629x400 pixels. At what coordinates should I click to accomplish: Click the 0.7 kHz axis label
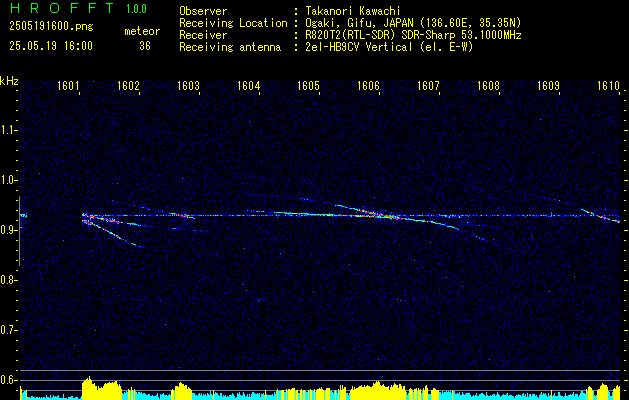point(8,330)
